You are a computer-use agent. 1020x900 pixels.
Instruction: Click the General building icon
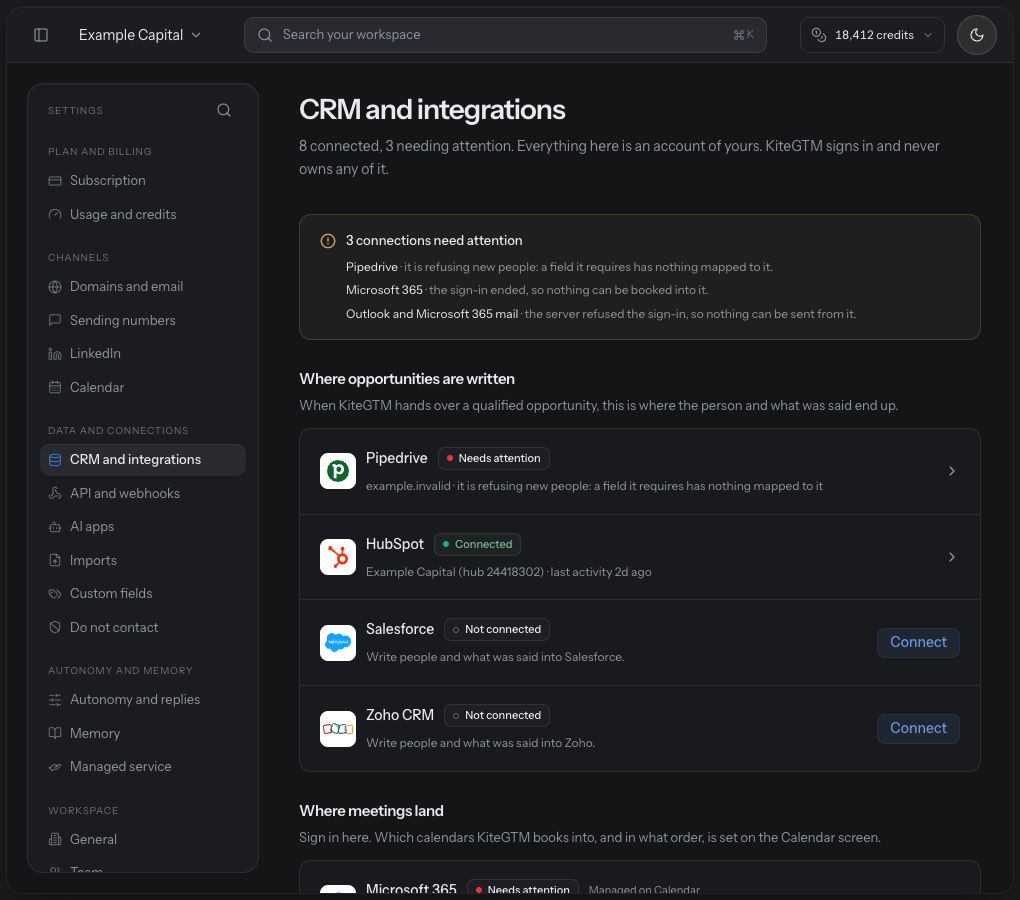[55, 840]
